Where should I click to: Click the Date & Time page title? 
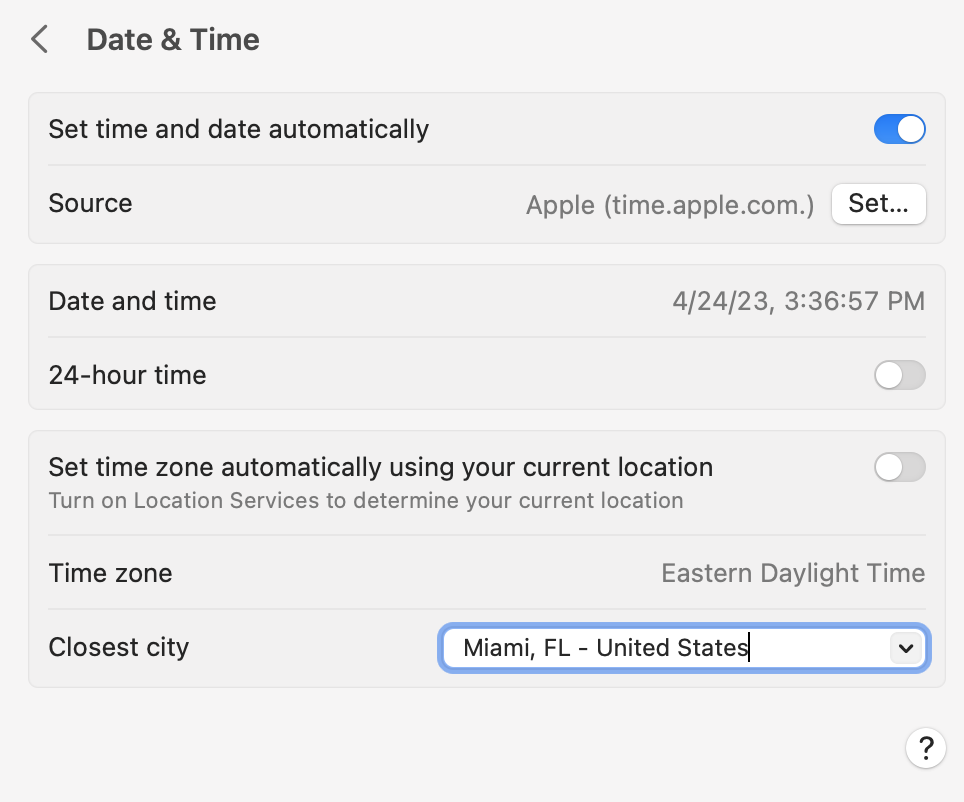(173, 40)
